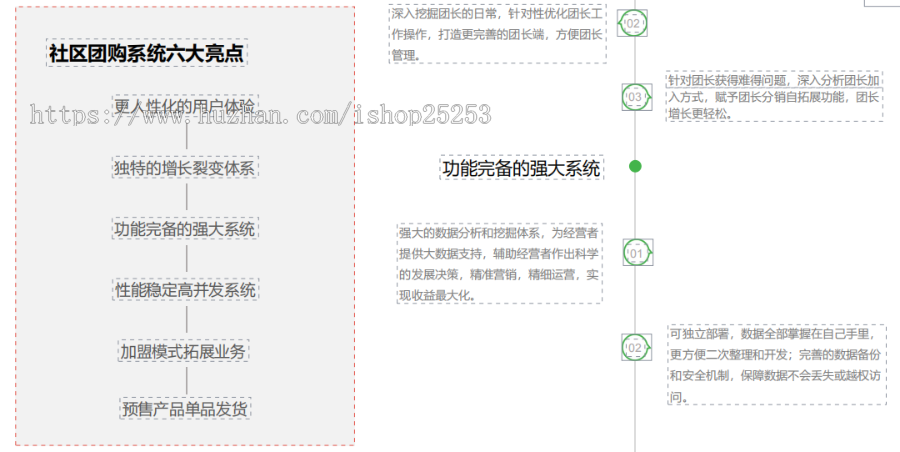Select the list item 预售产品单品发货

point(185,408)
